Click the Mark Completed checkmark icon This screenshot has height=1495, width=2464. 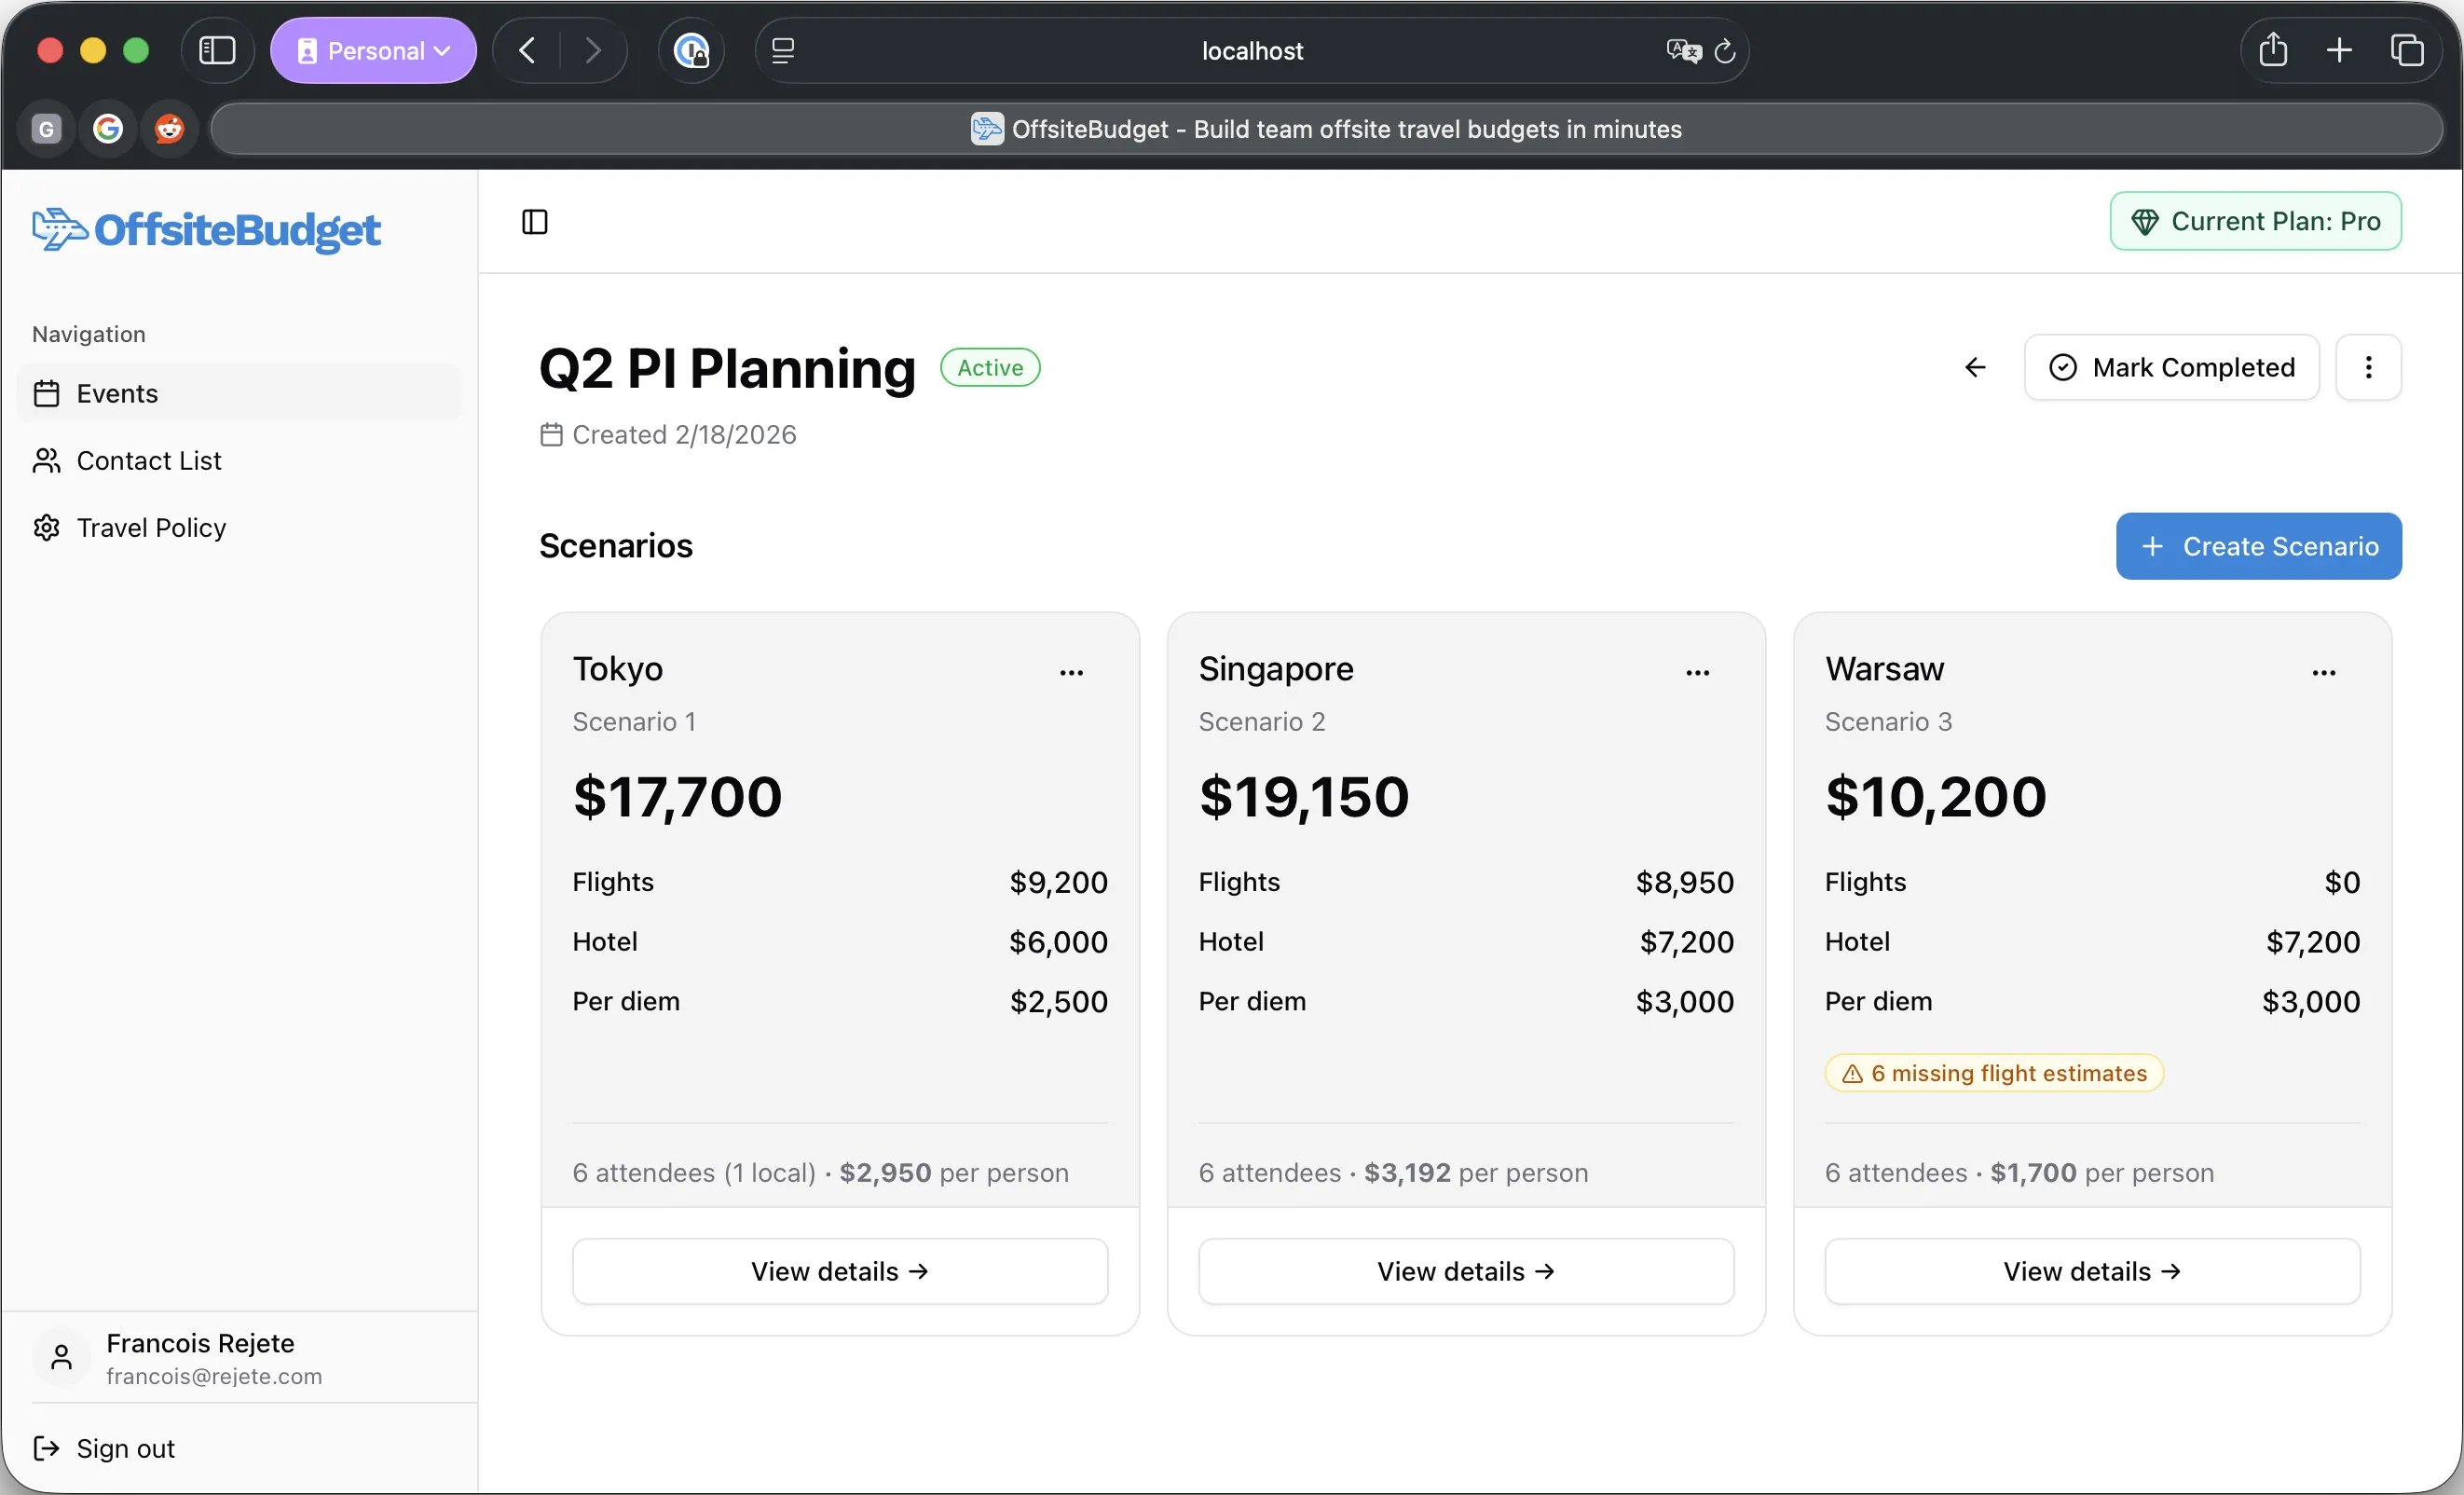click(x=2062, y=367)
